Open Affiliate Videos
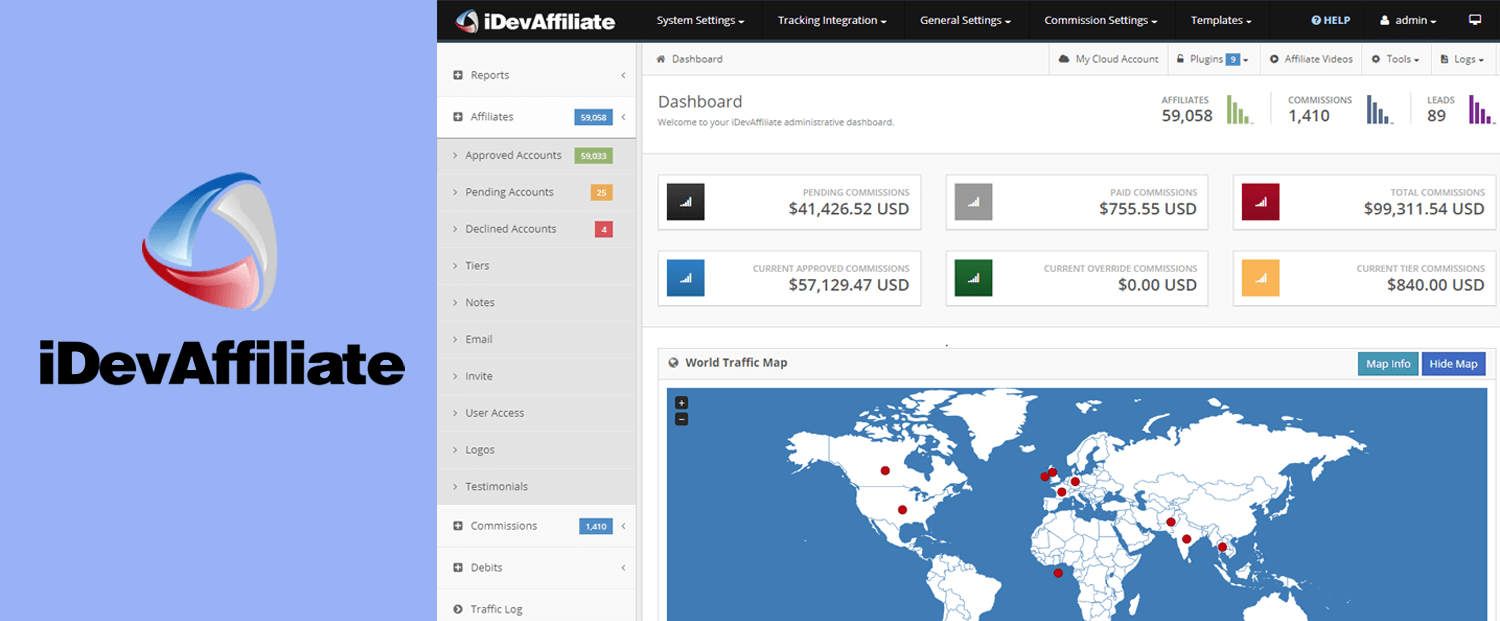Screen dimensions: 1500x621 [x=1311, y=59]
